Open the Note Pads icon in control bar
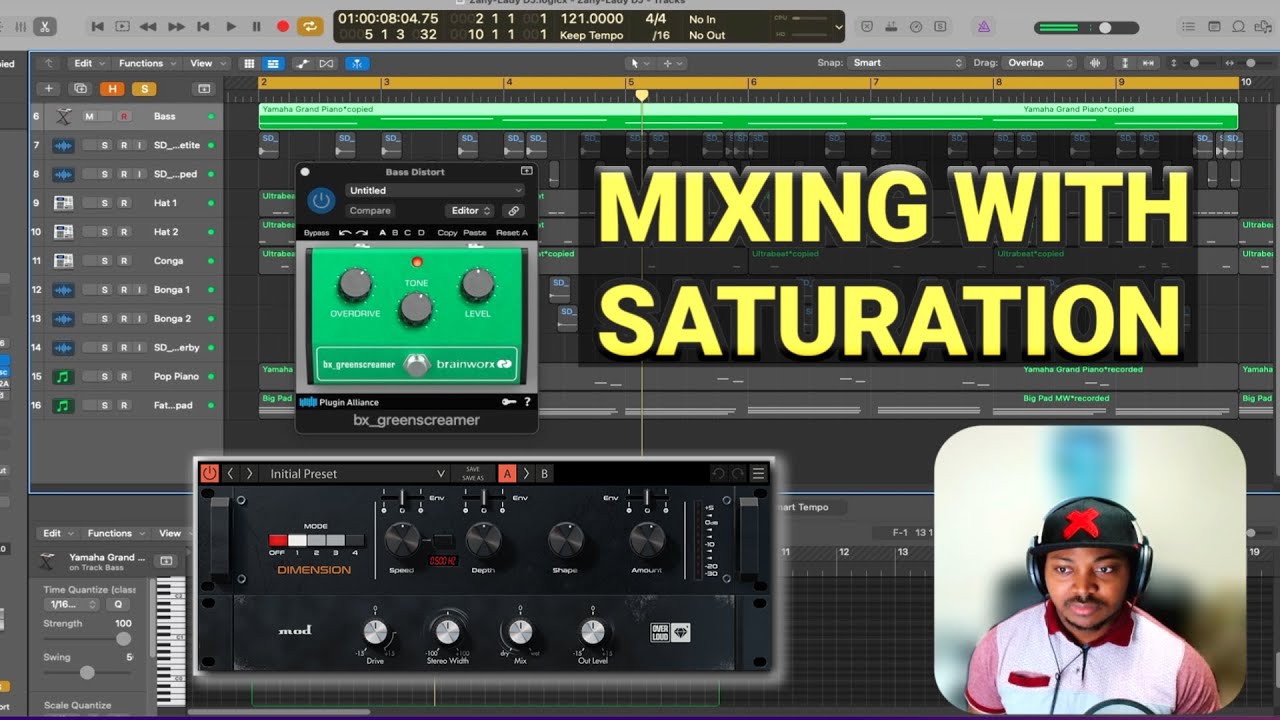 [1213, 27]
